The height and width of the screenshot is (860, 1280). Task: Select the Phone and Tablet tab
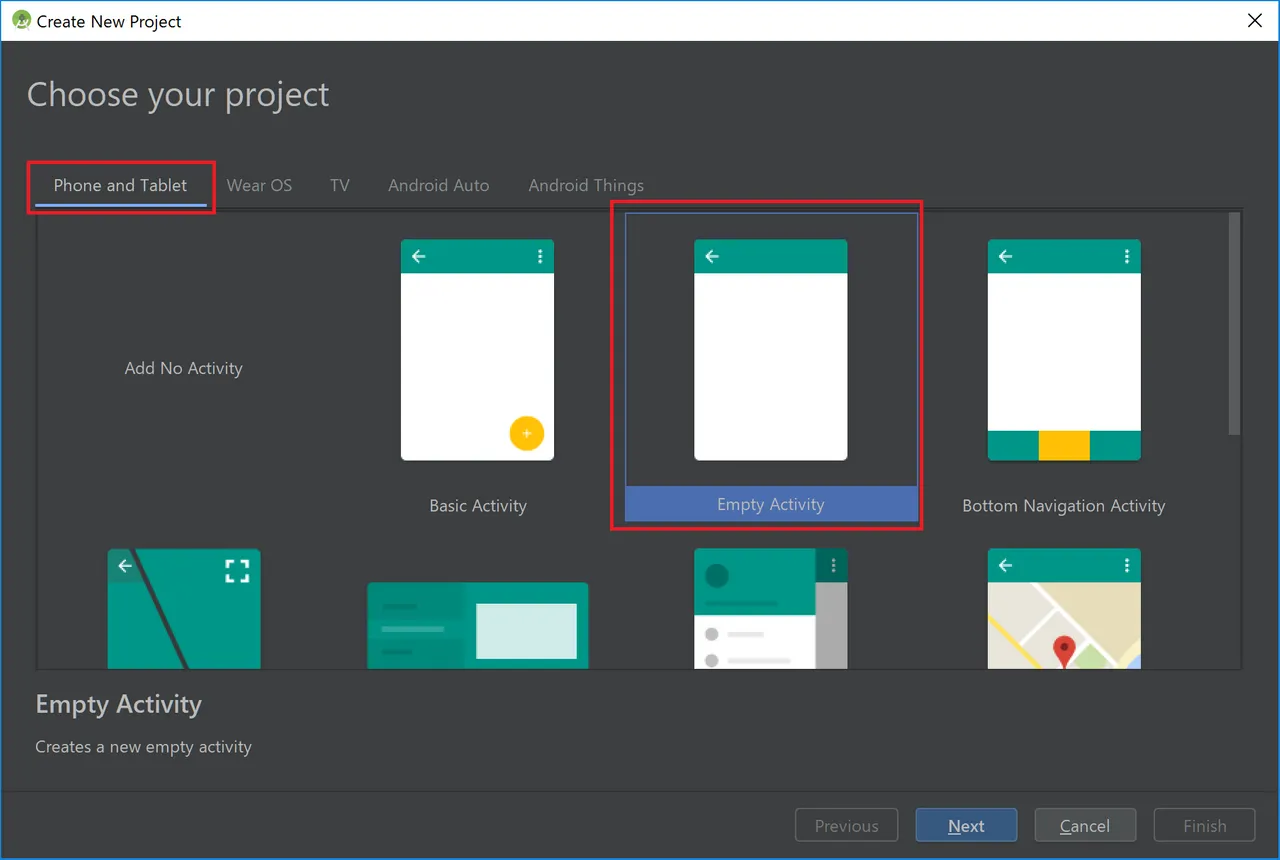click(x=120, y=185)
